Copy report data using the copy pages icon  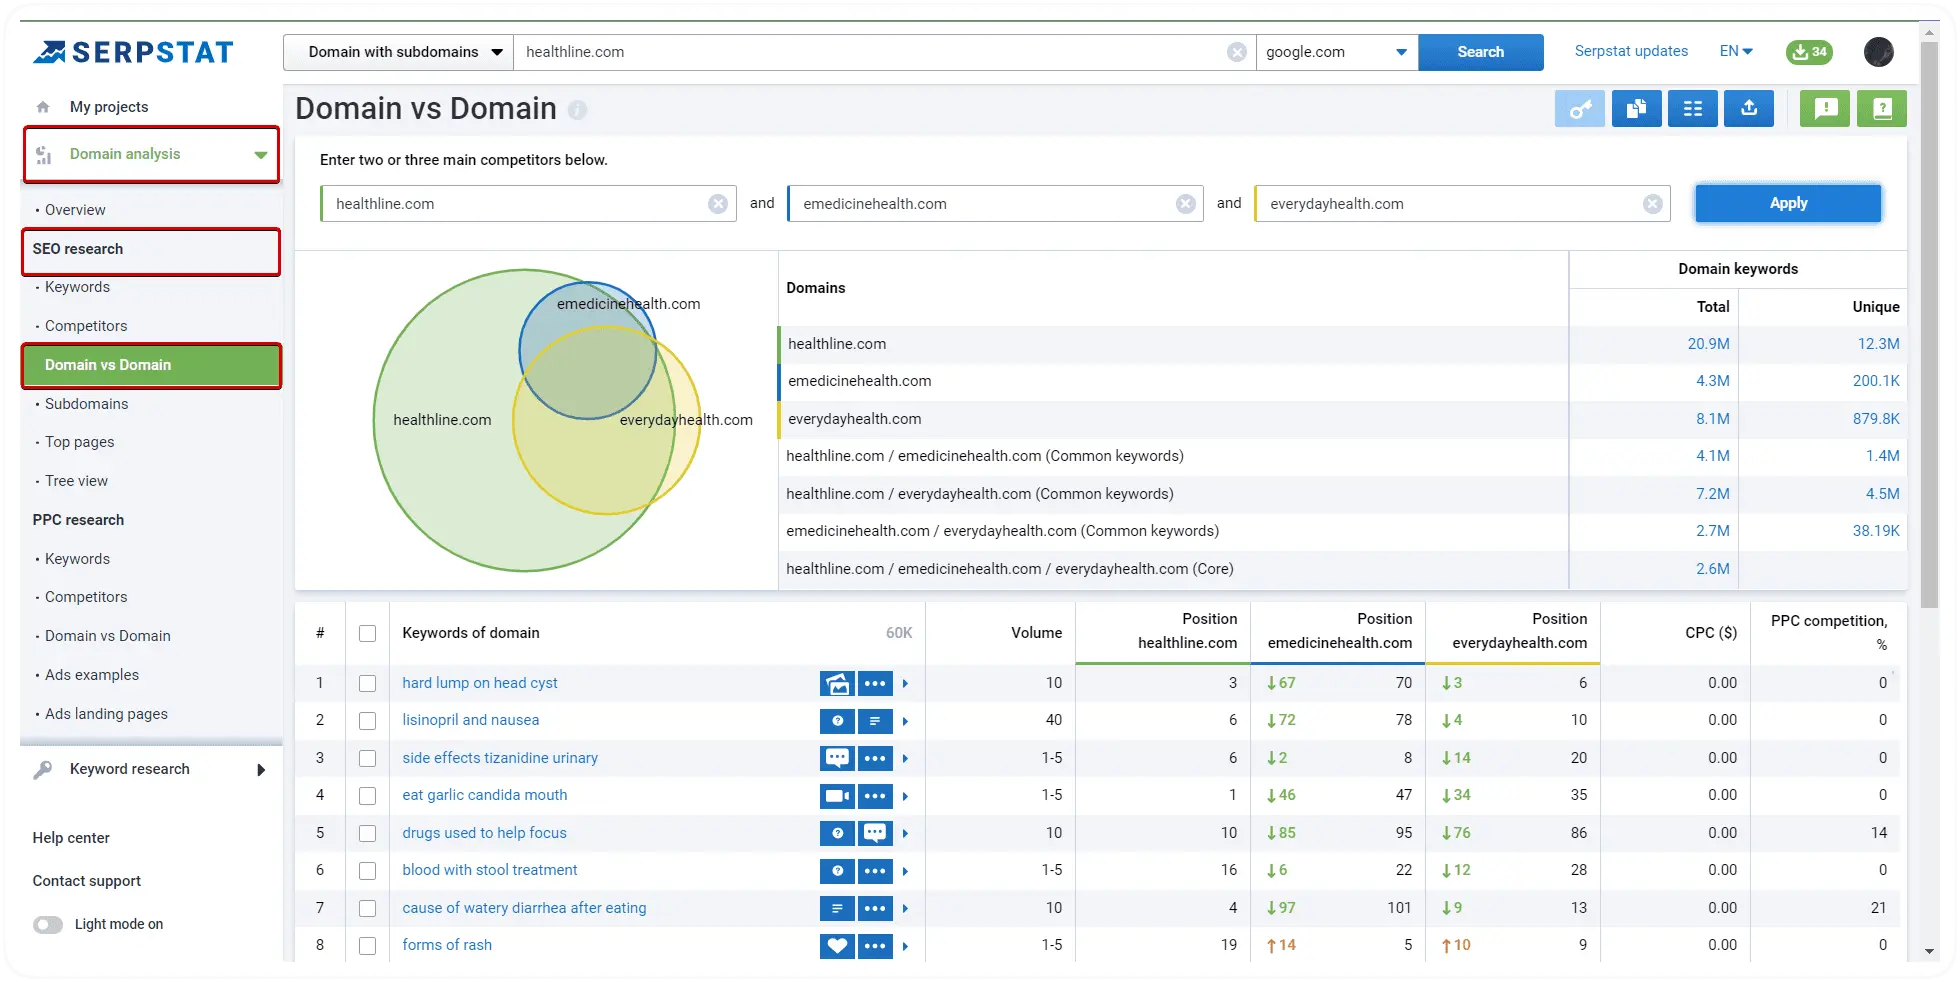coord(1636,108)
